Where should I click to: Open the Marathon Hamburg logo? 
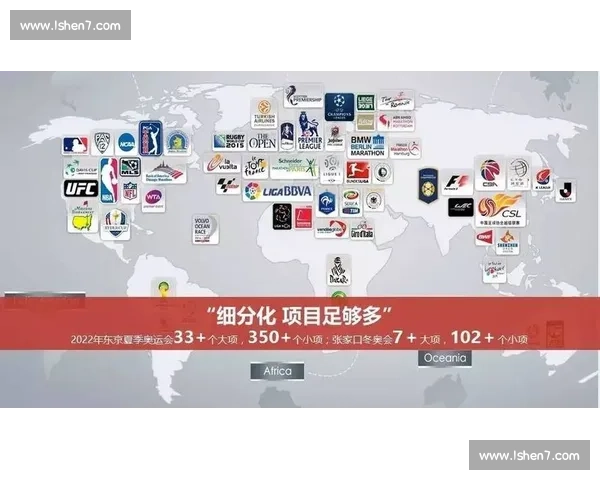click(405, 149)
